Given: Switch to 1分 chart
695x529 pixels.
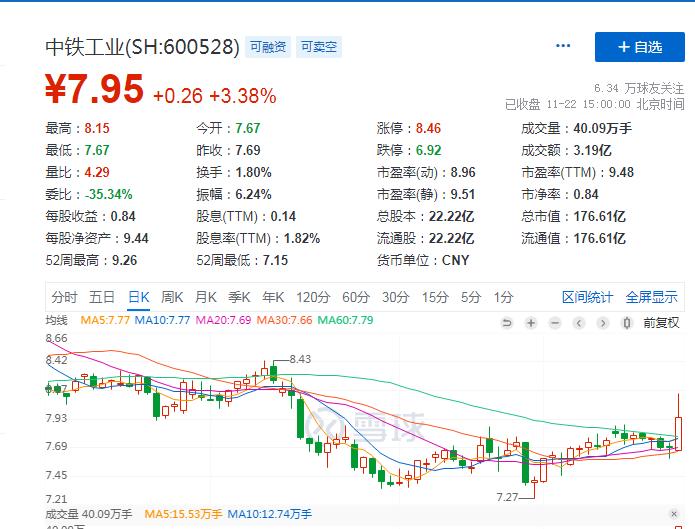Looking at the screenshot, I should (504, 297).
